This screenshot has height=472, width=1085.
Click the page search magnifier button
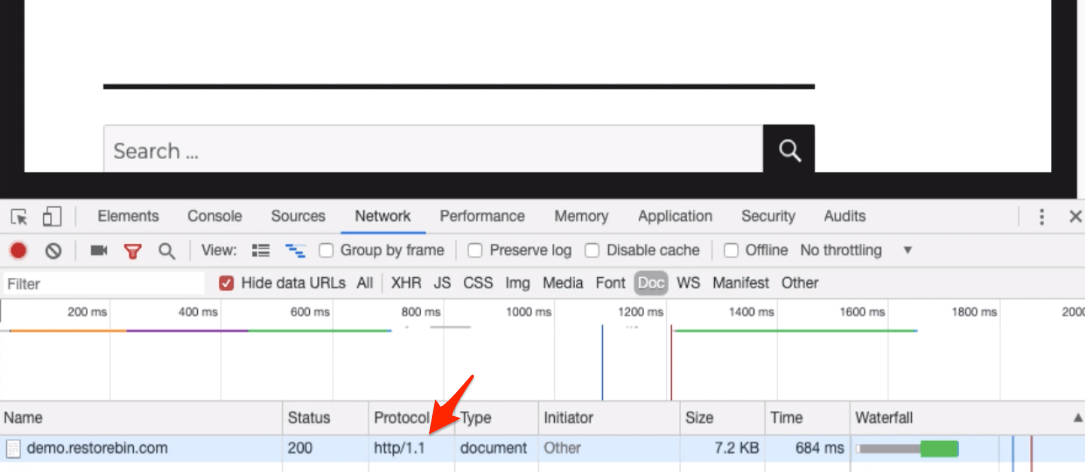click(789, 149)
